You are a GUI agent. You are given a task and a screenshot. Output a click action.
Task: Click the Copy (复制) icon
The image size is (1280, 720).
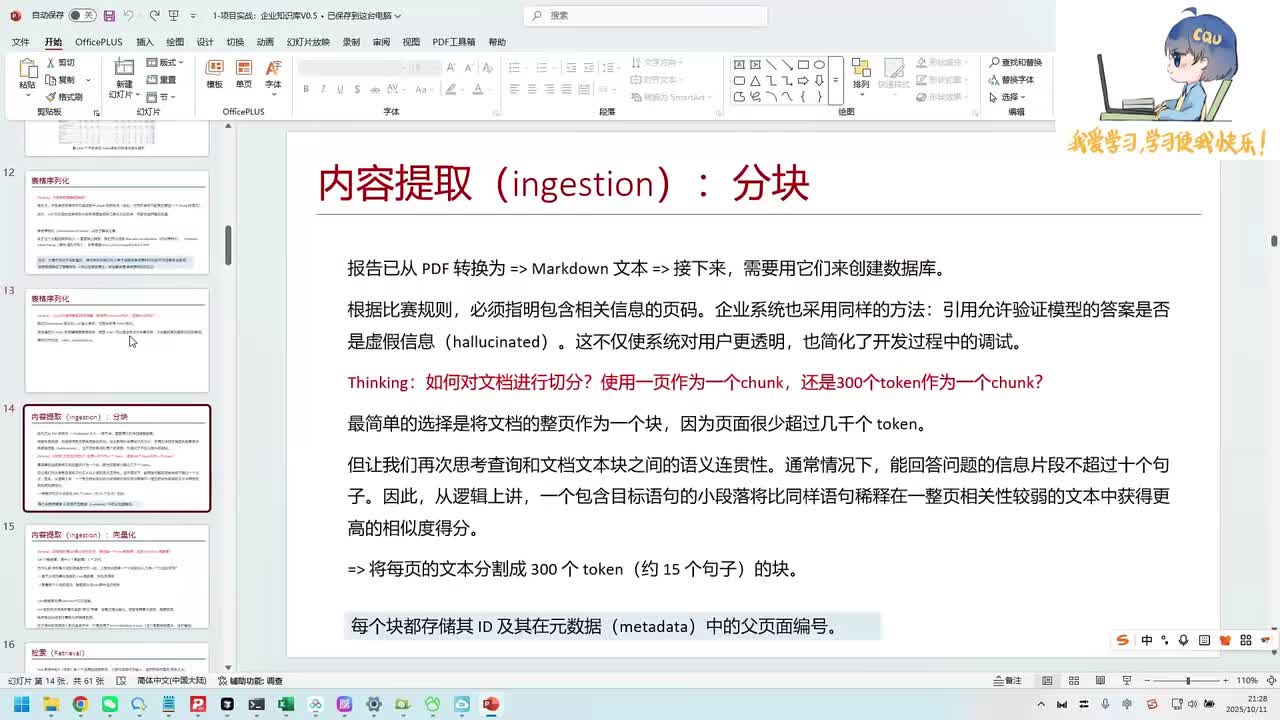click(x=52, y=80)
